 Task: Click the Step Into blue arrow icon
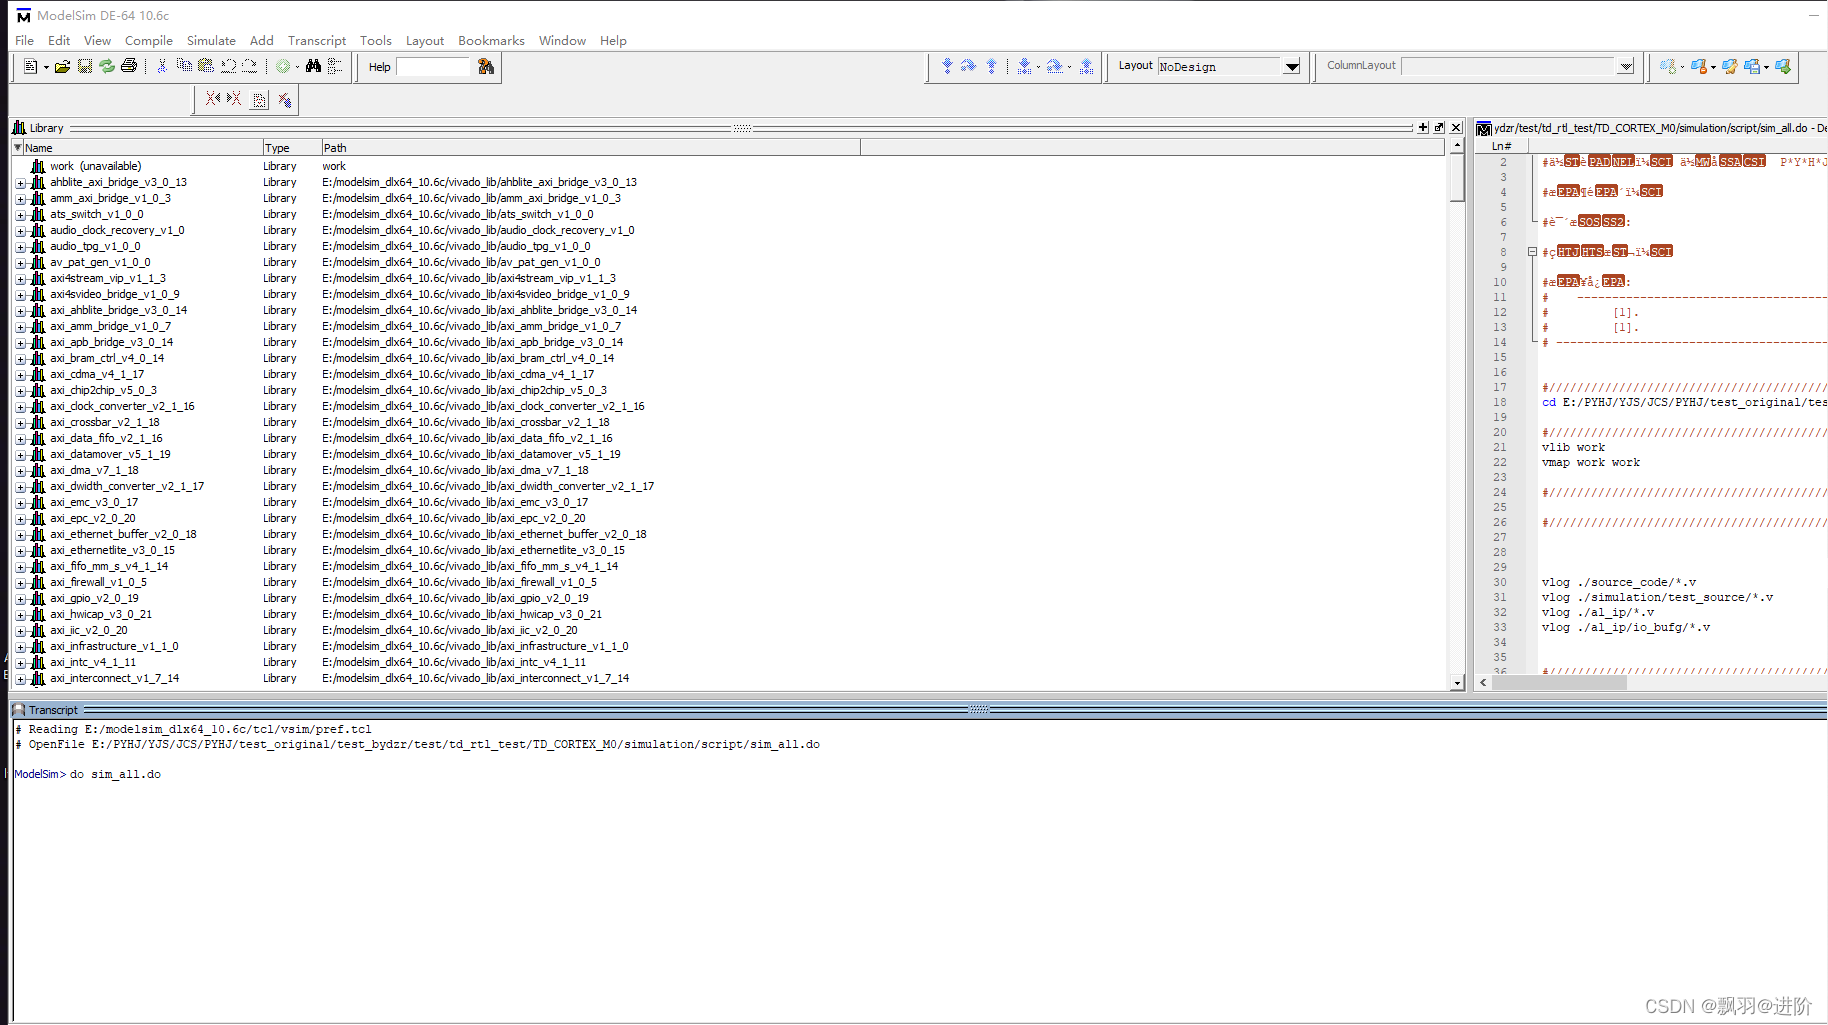[x=947, y=66]
